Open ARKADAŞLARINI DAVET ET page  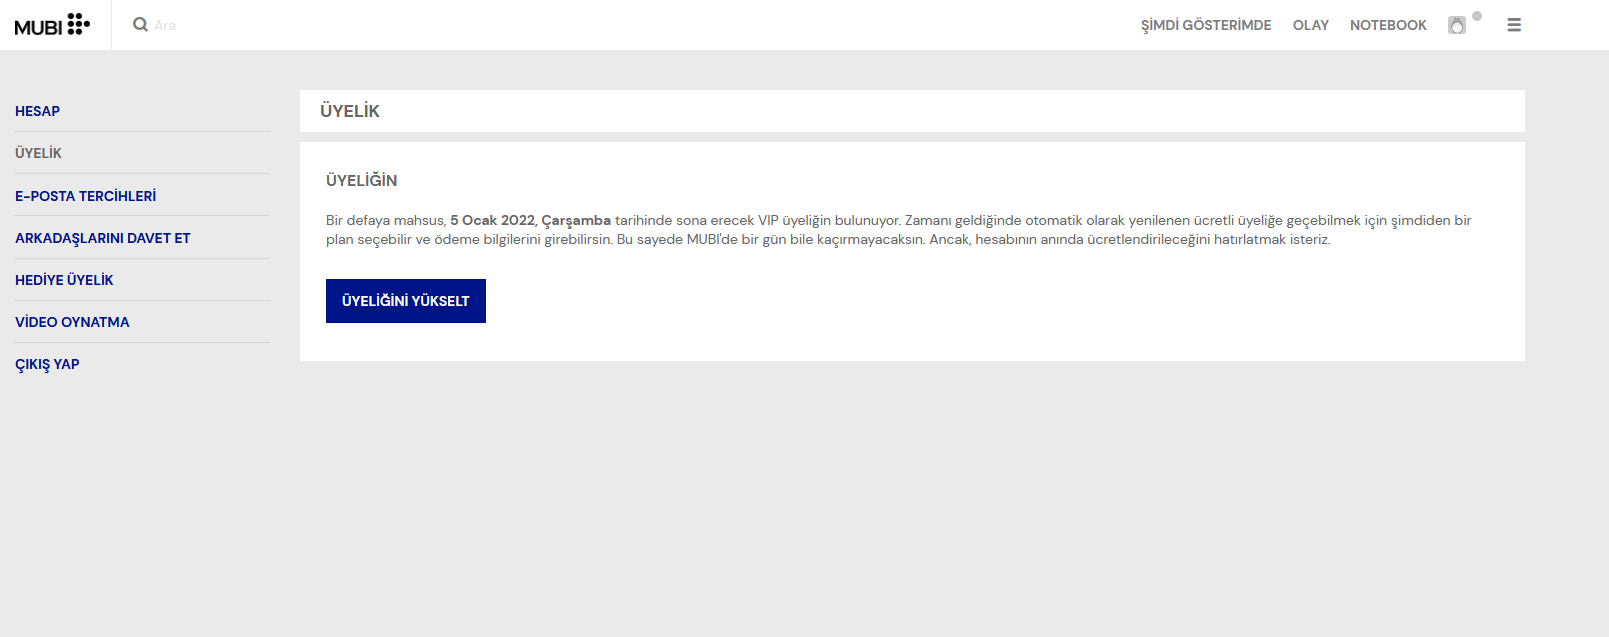[x=102, y=238]
